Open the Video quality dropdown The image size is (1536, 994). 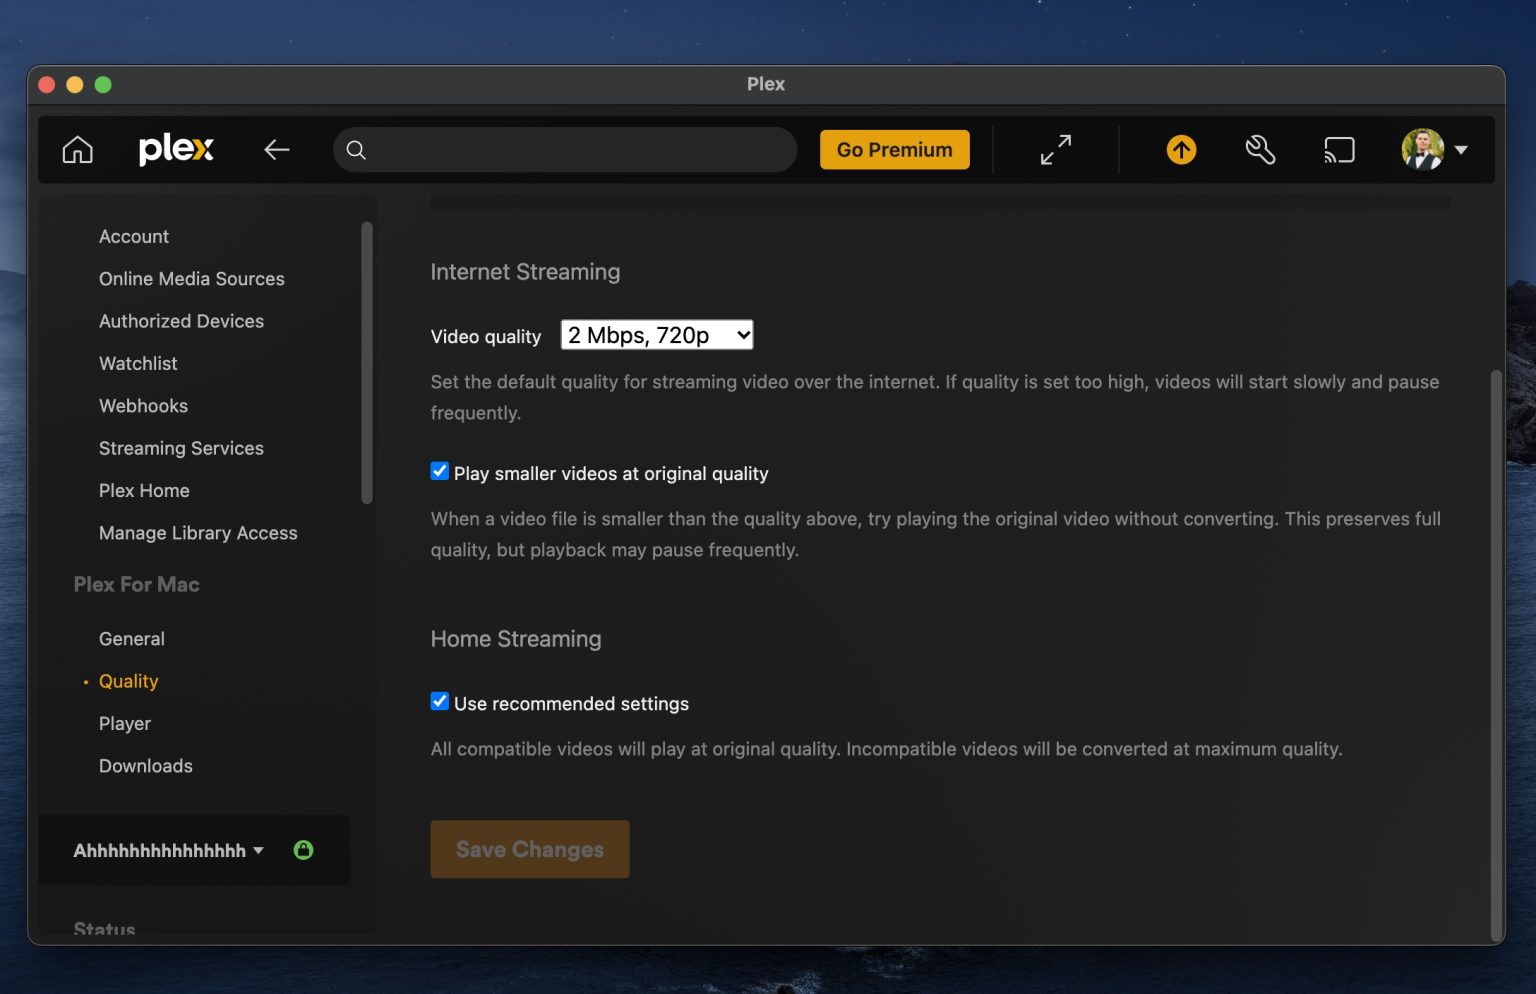[x=656, y=335]
